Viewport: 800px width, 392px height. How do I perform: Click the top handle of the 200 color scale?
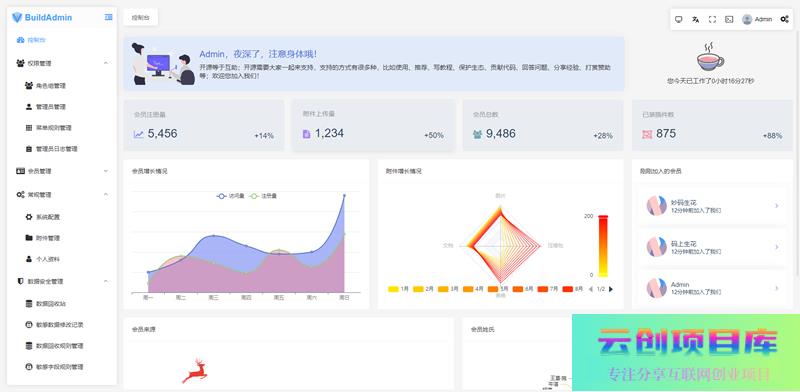coord(603,216)
